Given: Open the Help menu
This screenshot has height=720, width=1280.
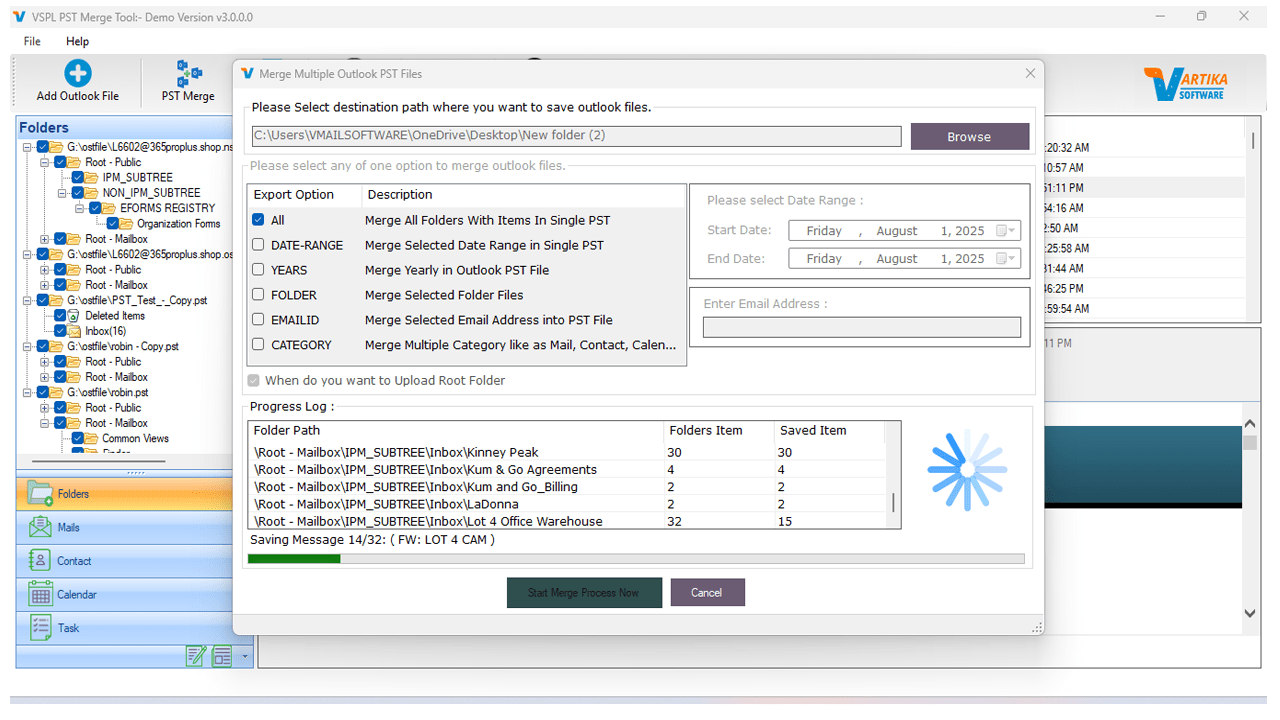Looking at the screenshot, I should (x=77, y=41).
